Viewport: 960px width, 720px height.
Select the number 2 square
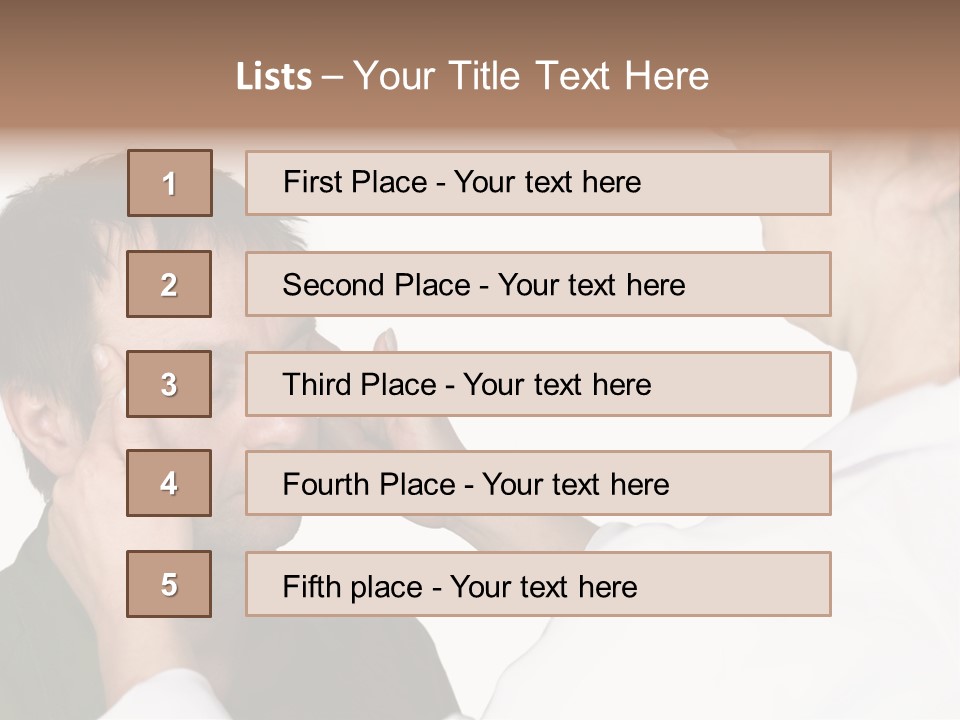pyautogui.click(x=169, y=284)
